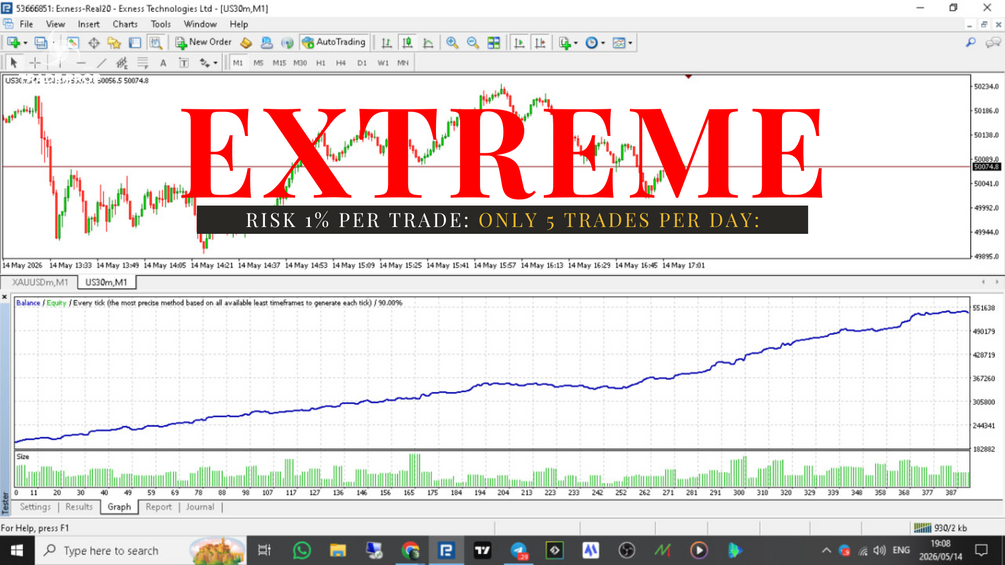The image size is (1005, 565).
Task: Open WhatsApp from the taskbar
Action: pos(301,551)
